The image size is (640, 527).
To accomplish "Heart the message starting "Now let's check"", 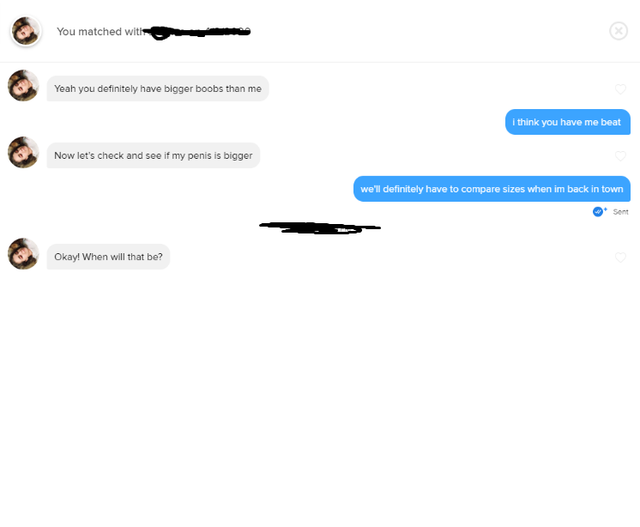I will point(620,156).
